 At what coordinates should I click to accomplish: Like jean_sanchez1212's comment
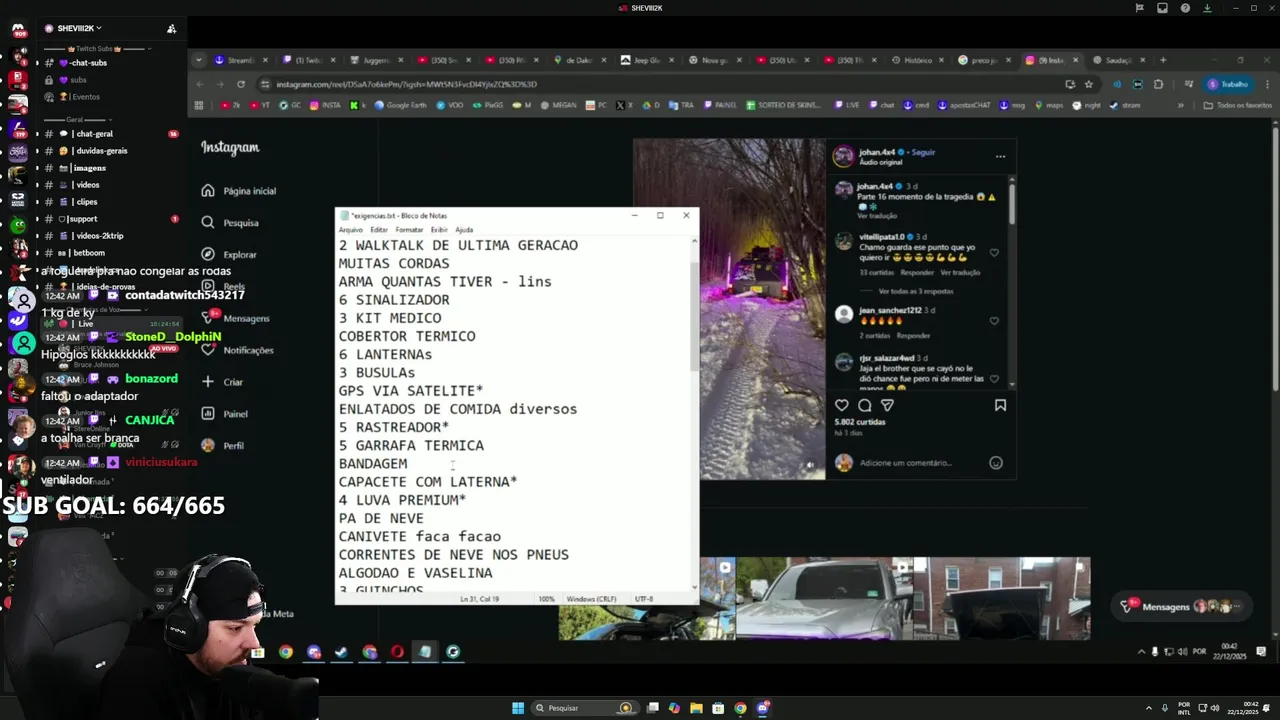994,321
